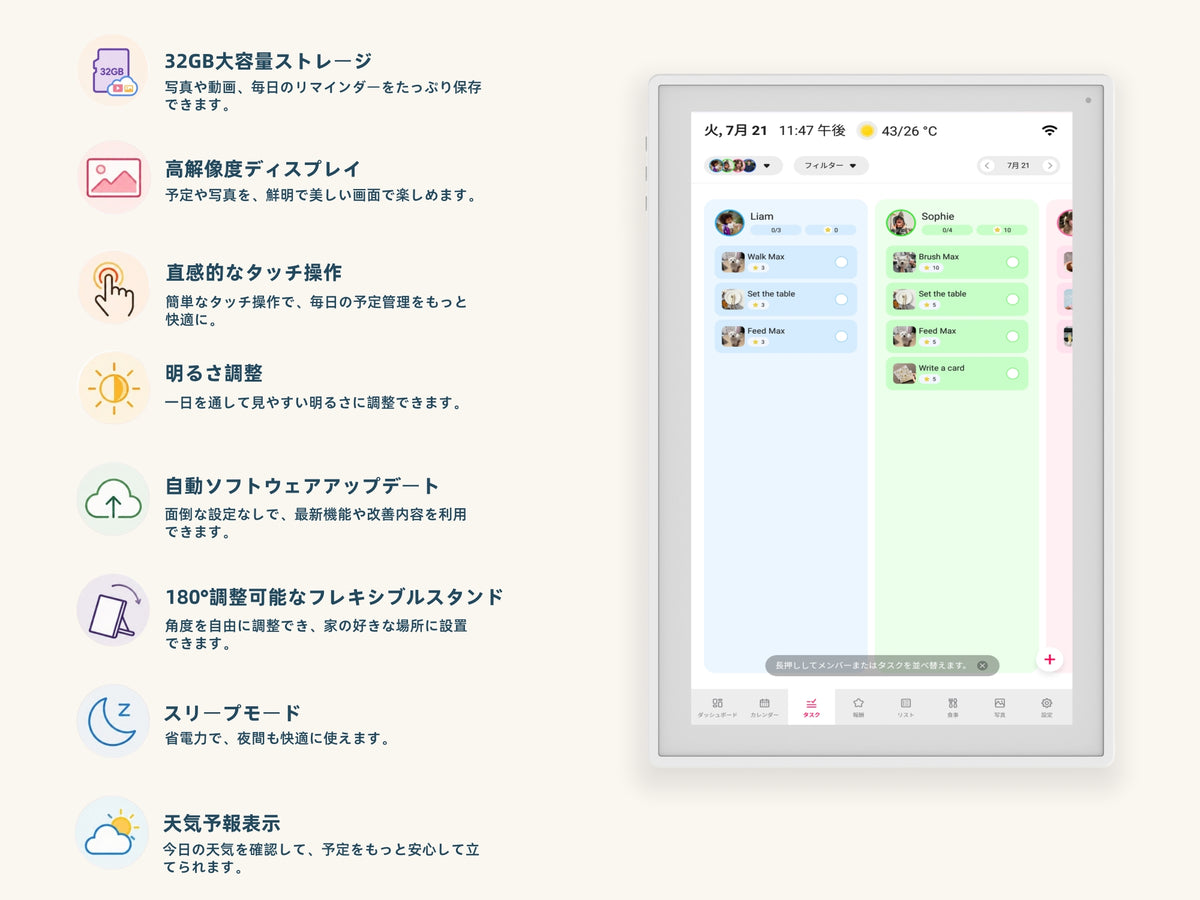The height and width of the screenshot is (900, 1200).
Task: Switch to the カレンダー tab
Action: click(764, 708)
